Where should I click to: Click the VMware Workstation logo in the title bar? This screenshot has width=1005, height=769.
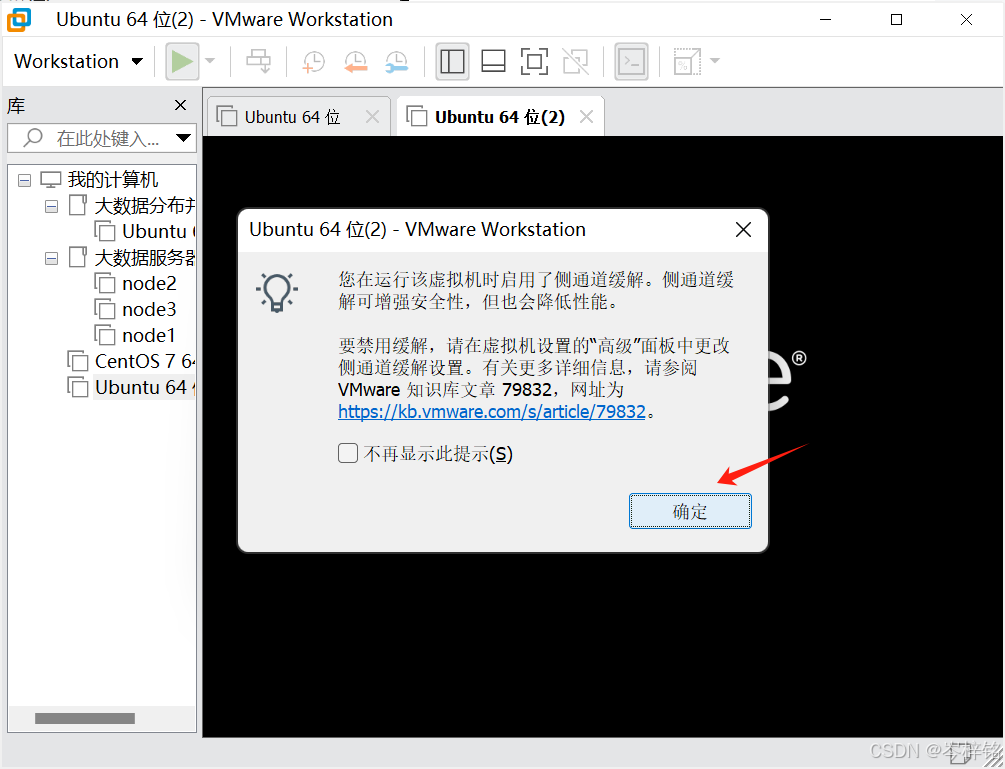tap(19, 19)
